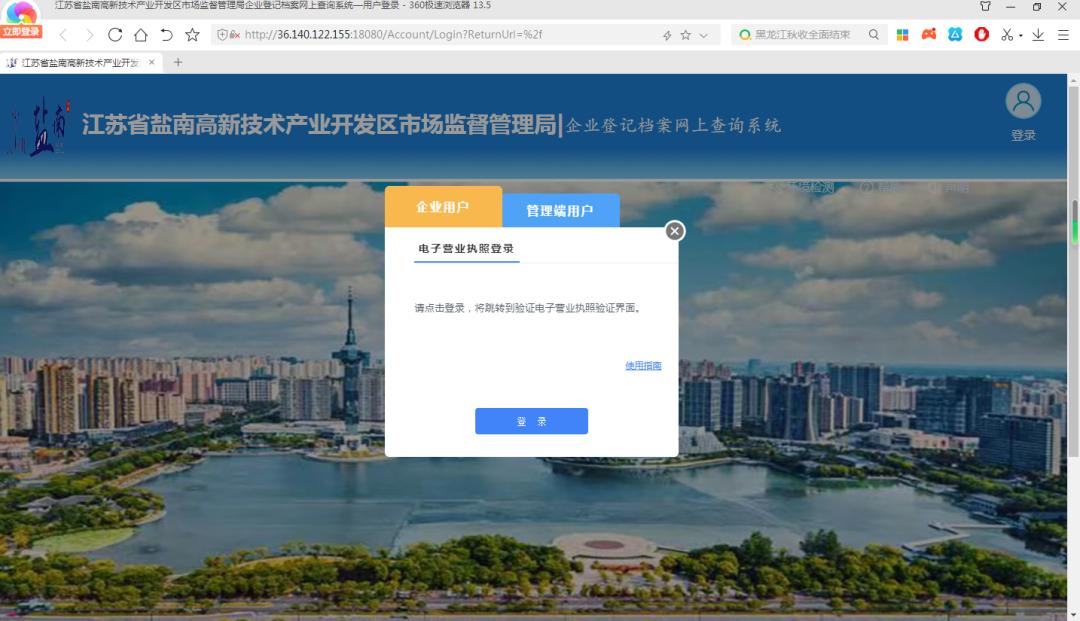Click the address bar favorite star

(x=685, y=35)
